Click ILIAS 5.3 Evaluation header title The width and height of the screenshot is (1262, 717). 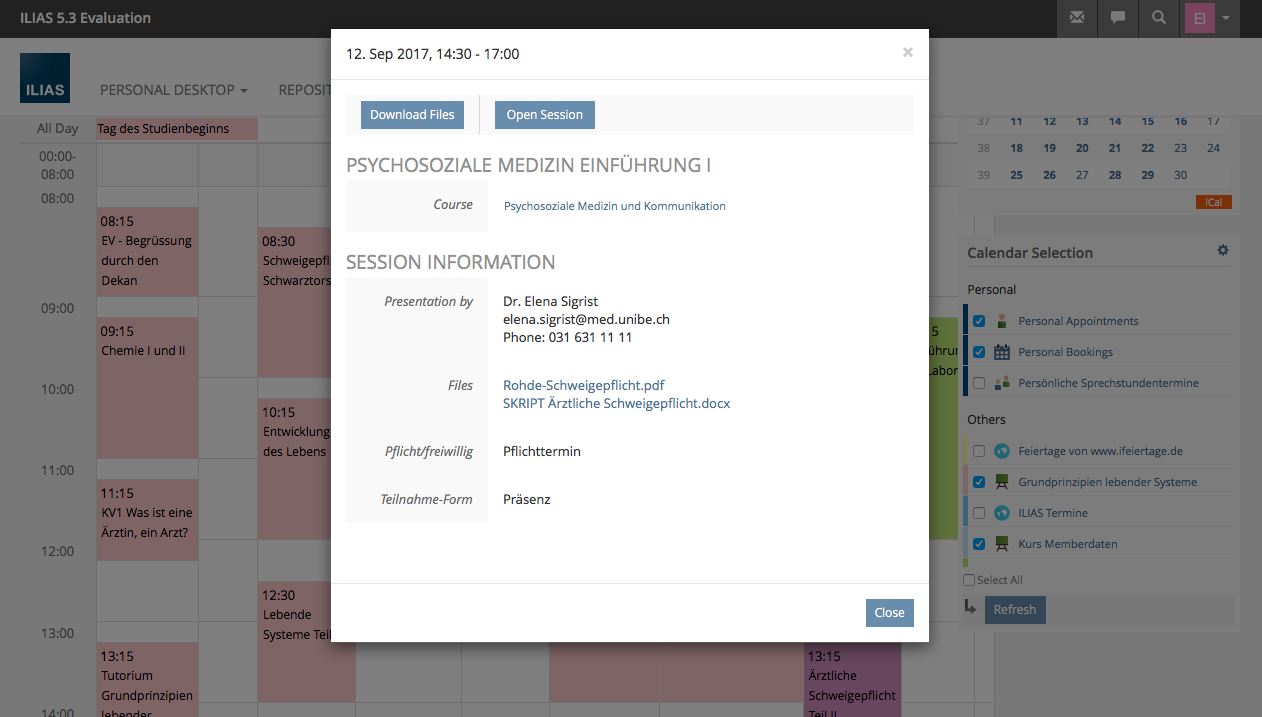click(x=86, y=17)
